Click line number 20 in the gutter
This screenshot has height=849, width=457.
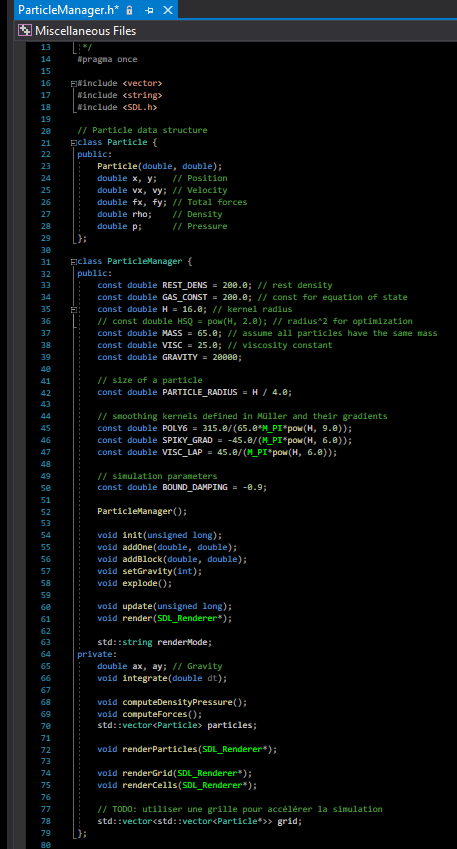click(45, 130)
